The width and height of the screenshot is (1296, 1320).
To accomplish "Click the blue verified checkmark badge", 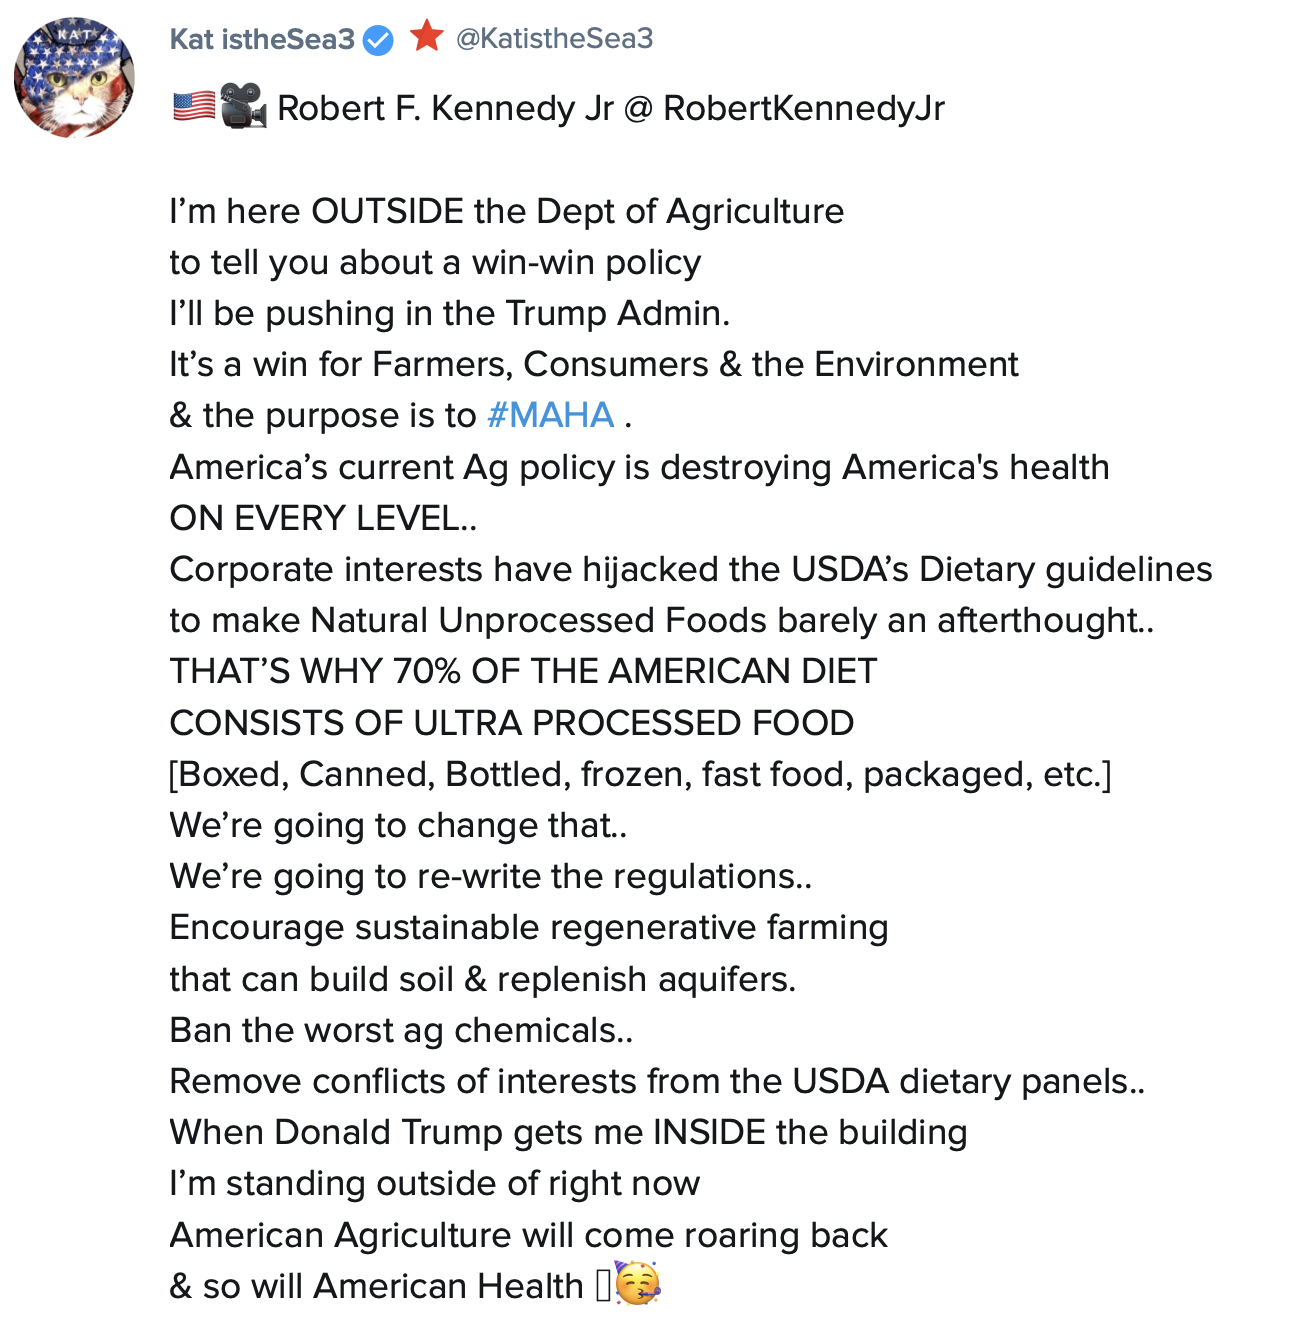I will point(377,40).
